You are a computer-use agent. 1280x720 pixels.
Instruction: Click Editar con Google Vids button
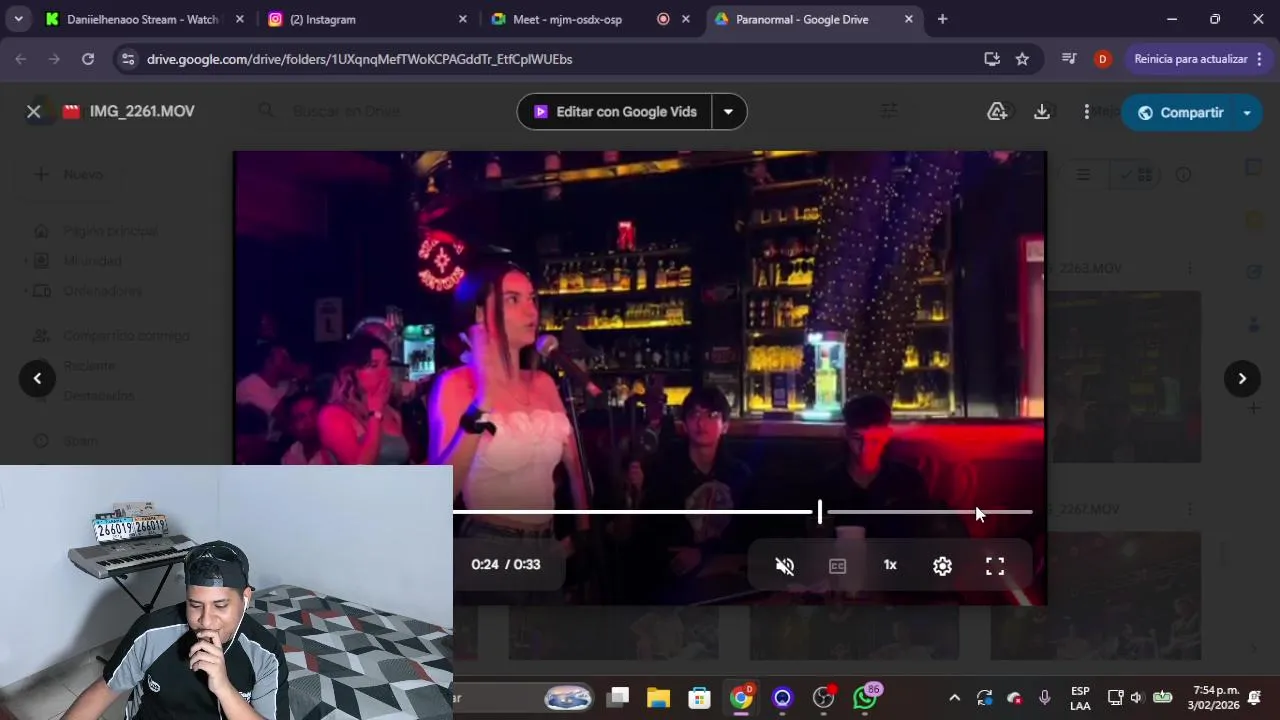click(x=614, y=111)
